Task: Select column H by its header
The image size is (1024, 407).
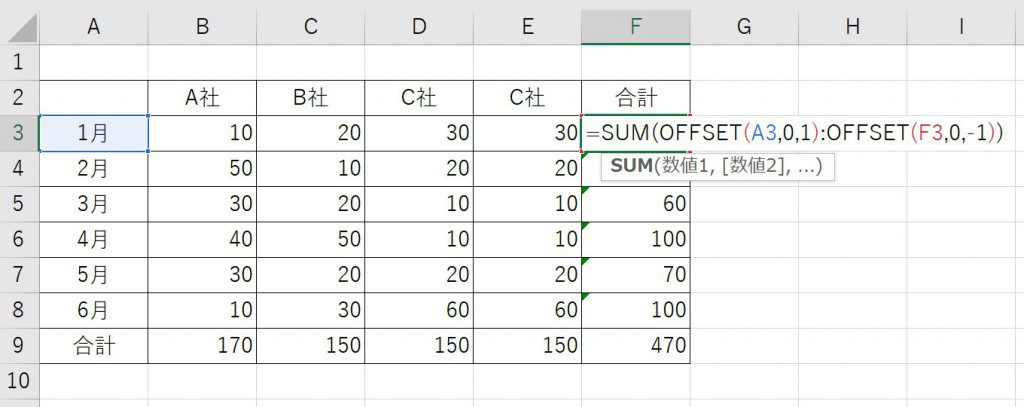Action: coord(852,28)
